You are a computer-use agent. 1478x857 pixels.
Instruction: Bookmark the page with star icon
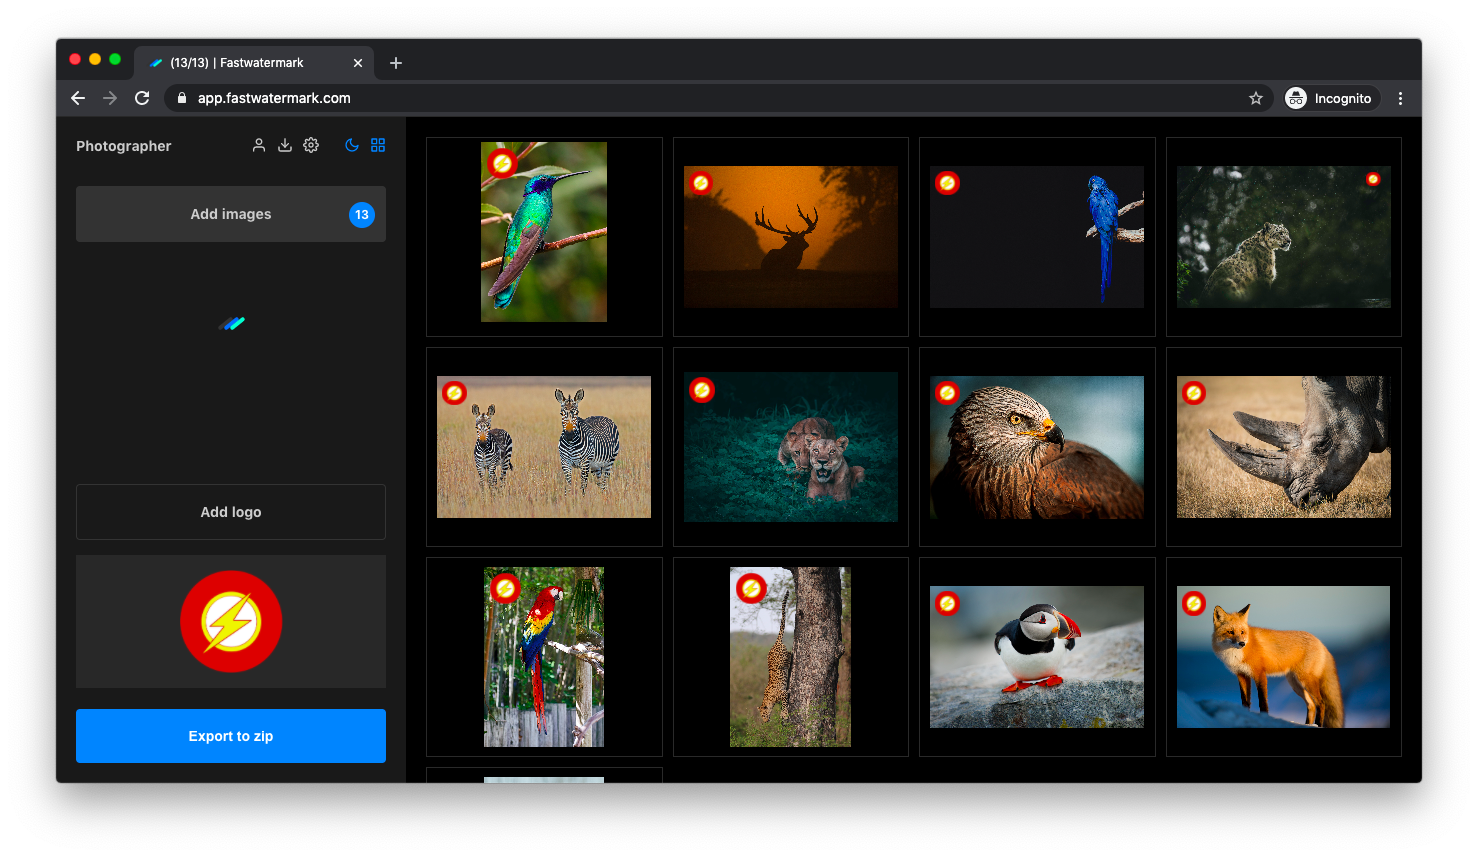(x=1256, y=98)
